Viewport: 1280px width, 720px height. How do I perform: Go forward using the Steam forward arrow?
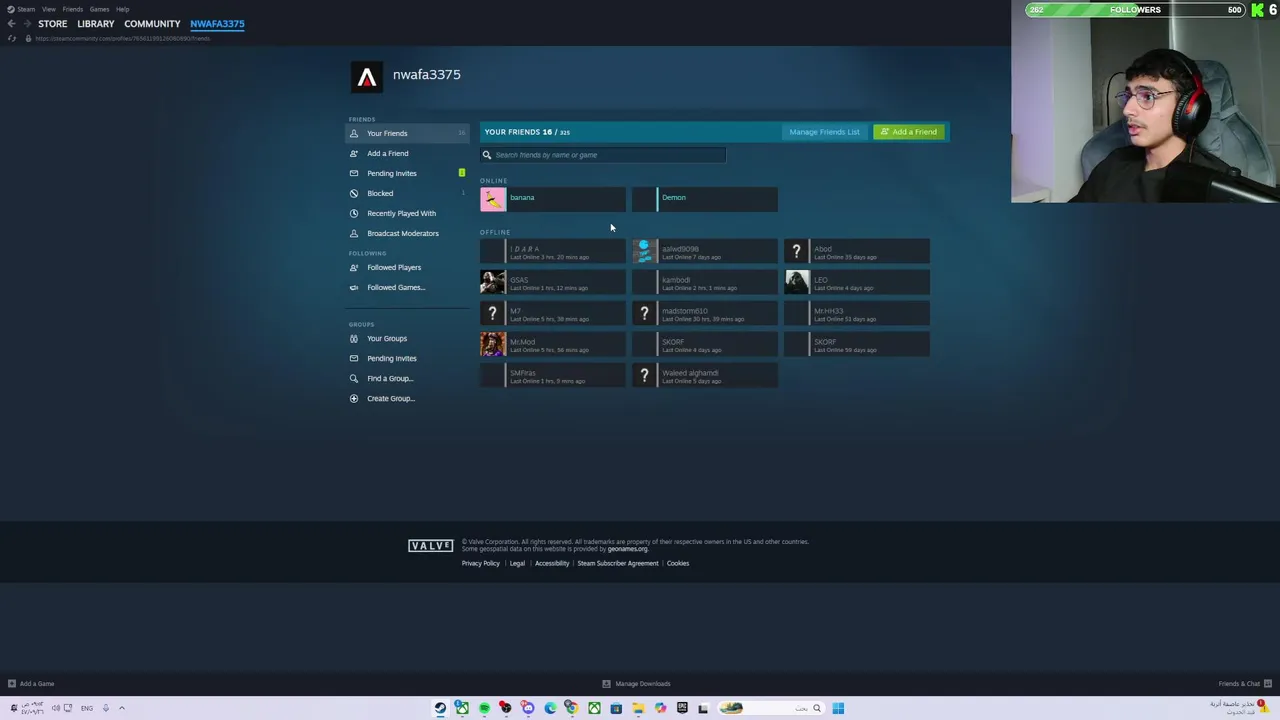point(27,24)
